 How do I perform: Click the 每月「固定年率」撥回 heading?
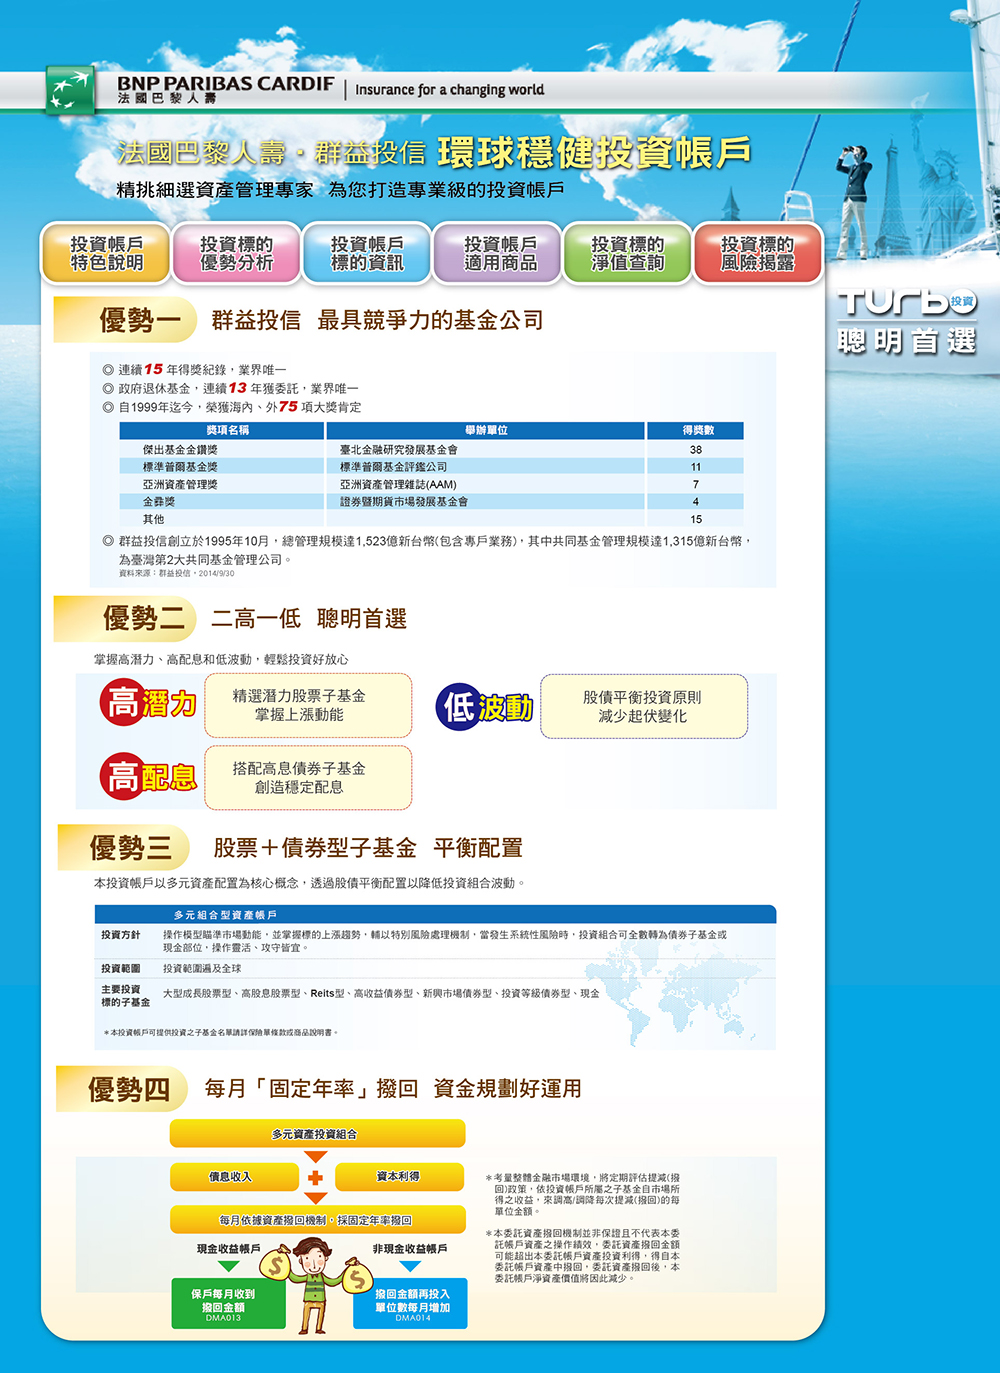(x=393, y=1089)
